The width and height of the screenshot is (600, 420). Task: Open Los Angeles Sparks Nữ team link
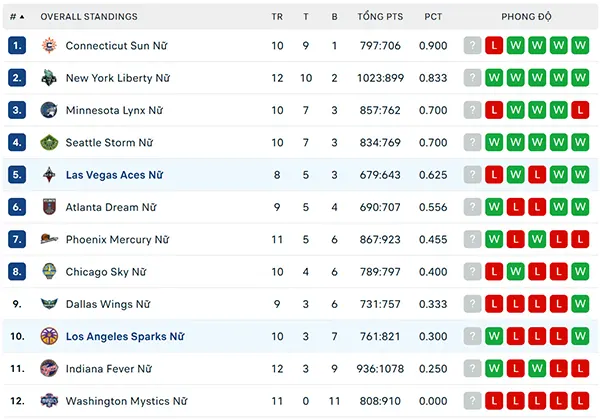(125, 336)
